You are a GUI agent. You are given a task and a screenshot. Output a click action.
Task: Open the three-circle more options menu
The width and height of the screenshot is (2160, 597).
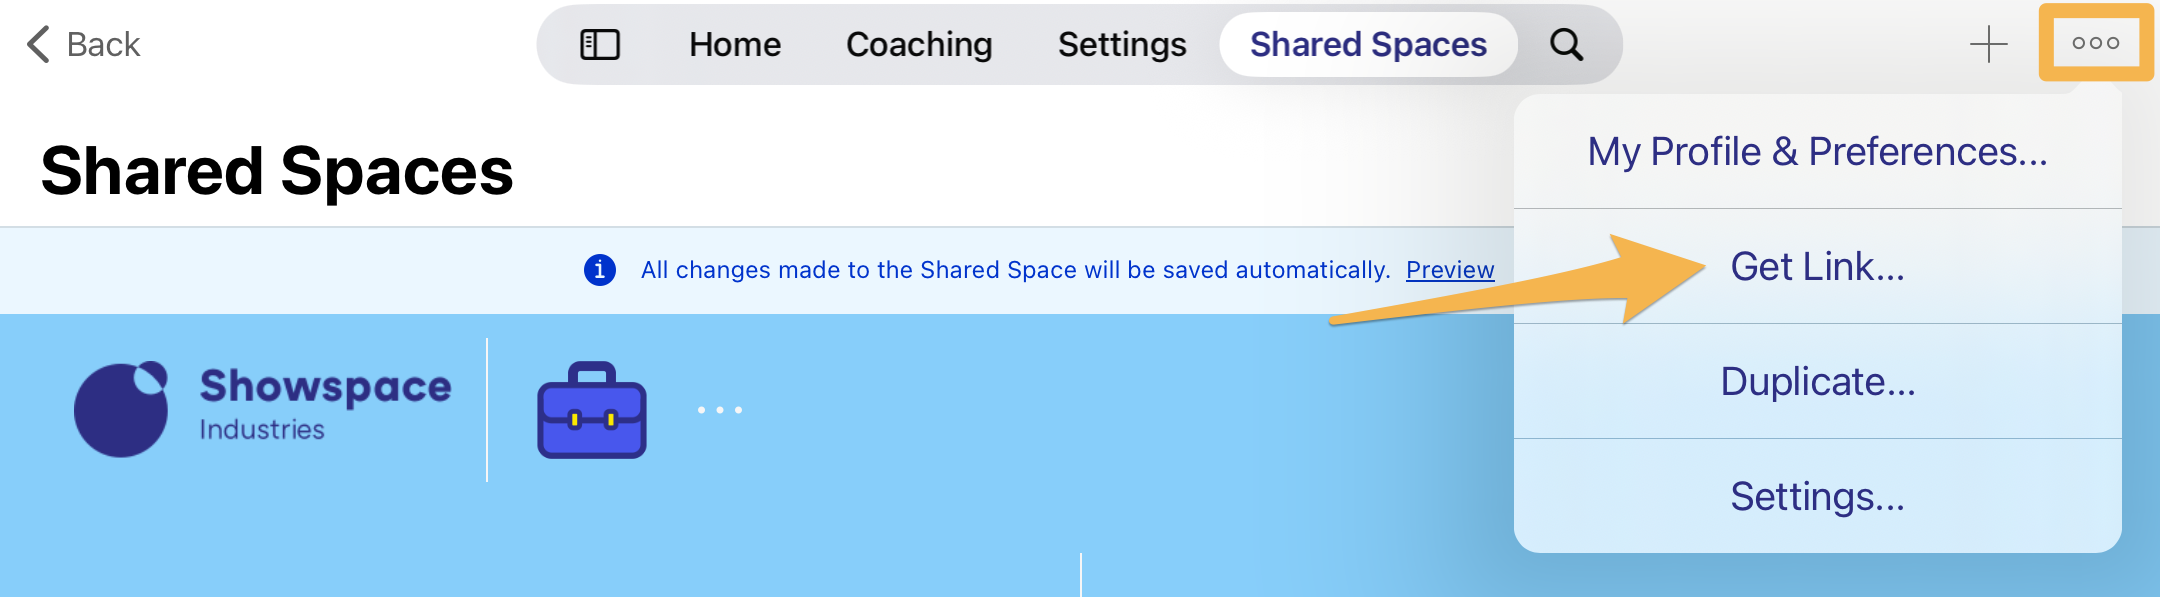click(2095, 43)
